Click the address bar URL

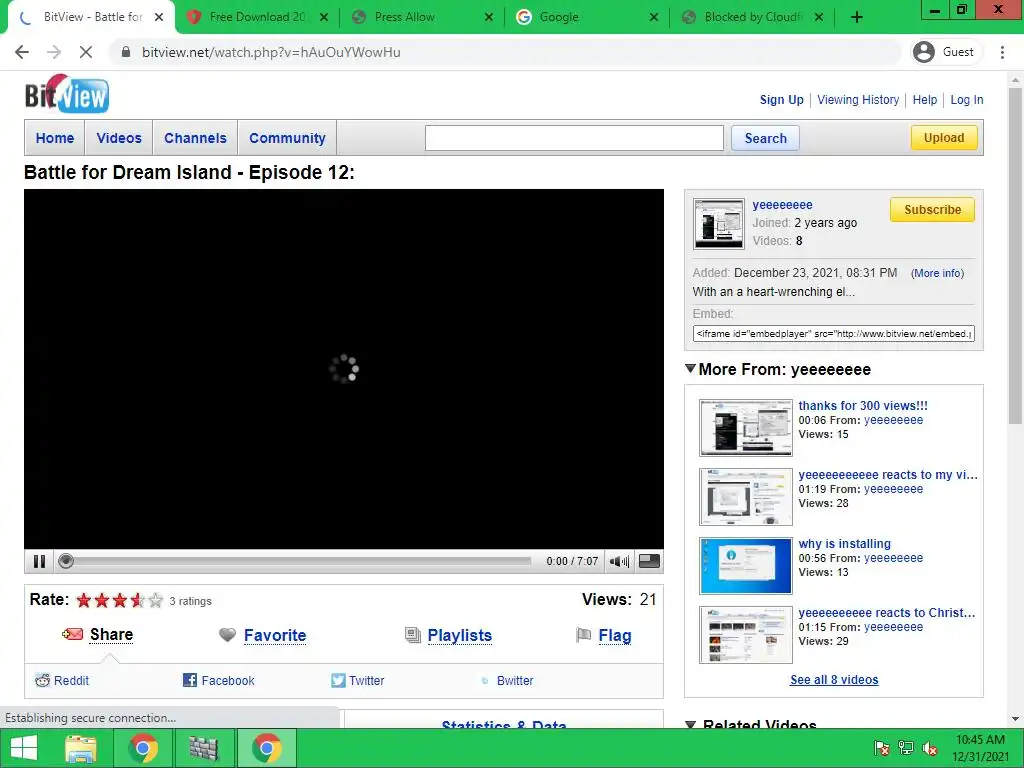271,52
